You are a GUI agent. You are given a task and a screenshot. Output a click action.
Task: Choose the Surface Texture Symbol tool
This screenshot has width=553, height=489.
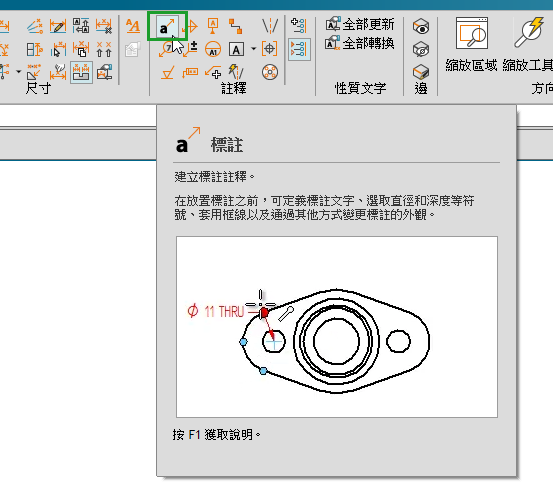167,73
